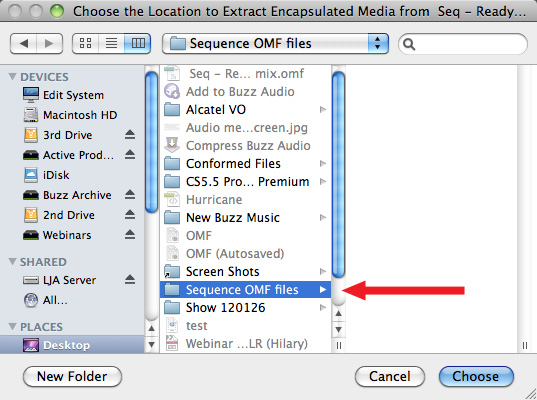This screenshot has height=400, width=537.
Task: Click the Cancel button
Action: [390, 376]
